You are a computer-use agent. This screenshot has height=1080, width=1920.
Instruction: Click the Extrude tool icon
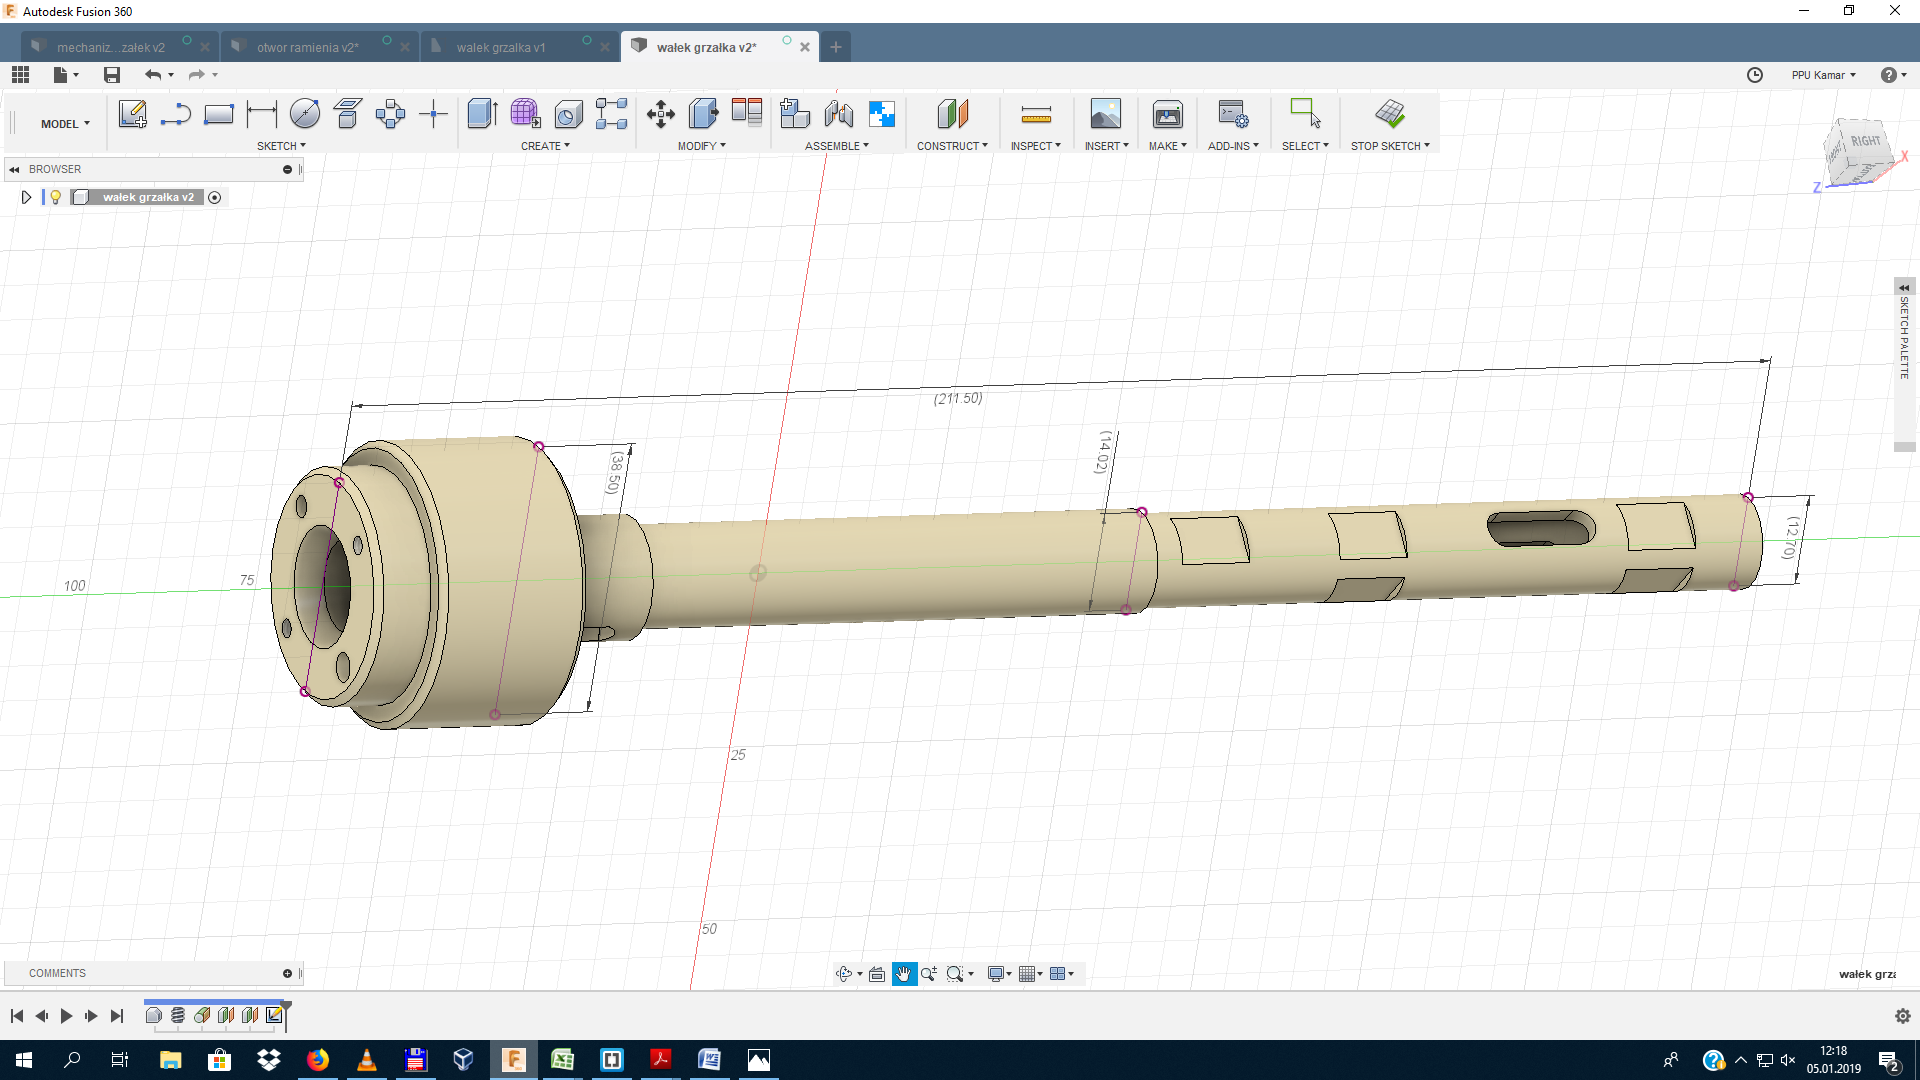tap(482, 114)
